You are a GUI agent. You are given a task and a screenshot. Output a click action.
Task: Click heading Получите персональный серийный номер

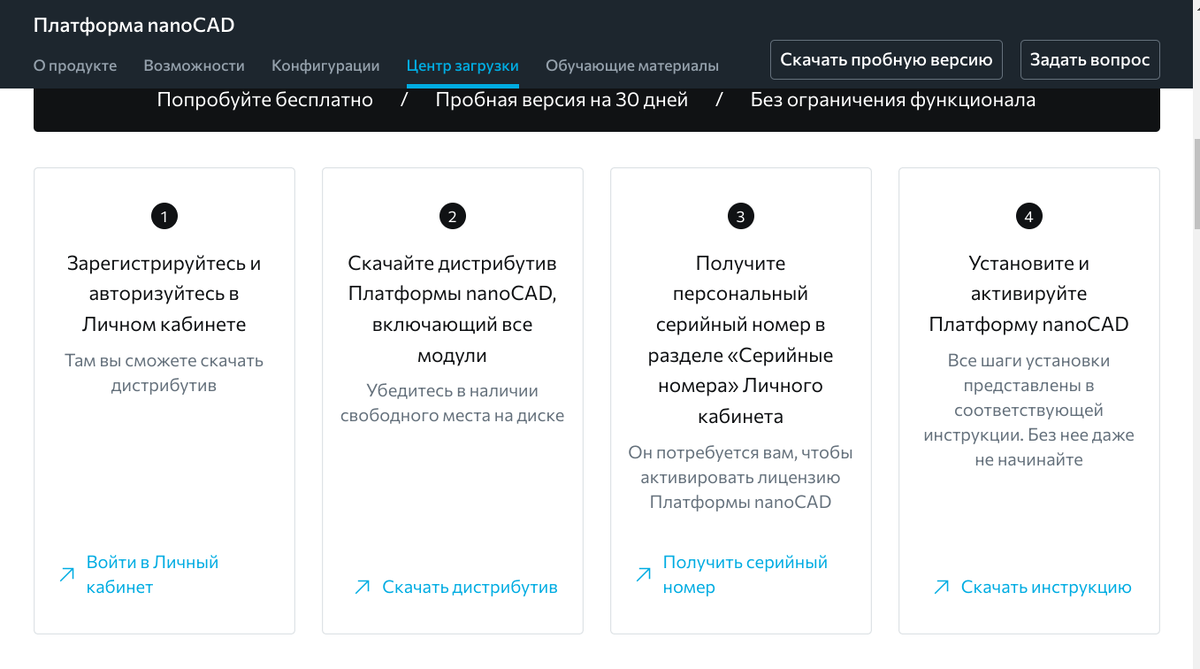(x=741, y=340)
